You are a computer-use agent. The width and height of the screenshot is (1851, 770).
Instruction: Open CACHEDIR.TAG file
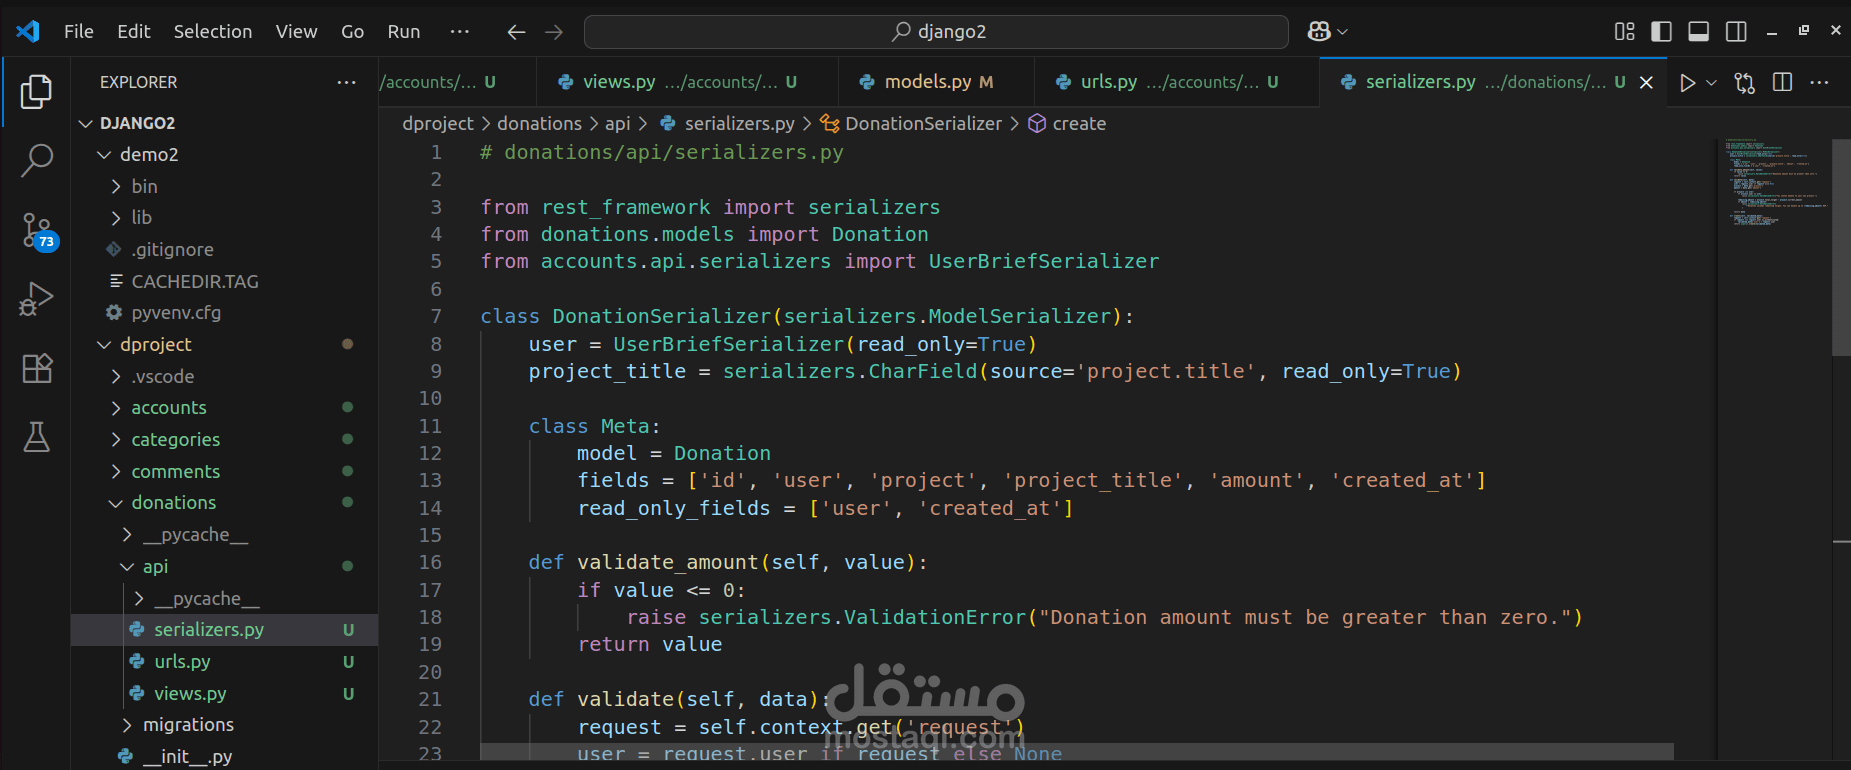pyautogui.click(x=195, y=282)
